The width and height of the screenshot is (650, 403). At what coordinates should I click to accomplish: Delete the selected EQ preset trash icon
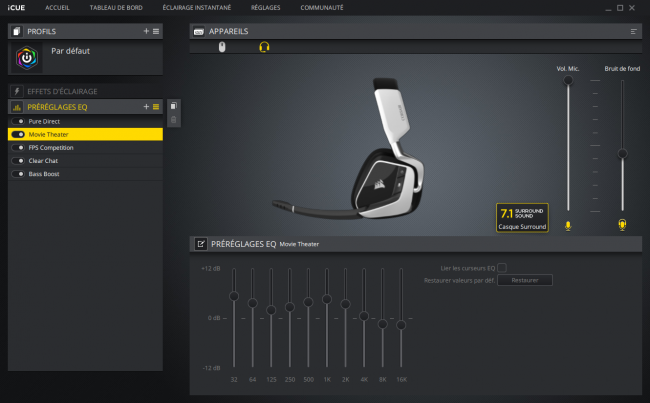click(174, 120)
